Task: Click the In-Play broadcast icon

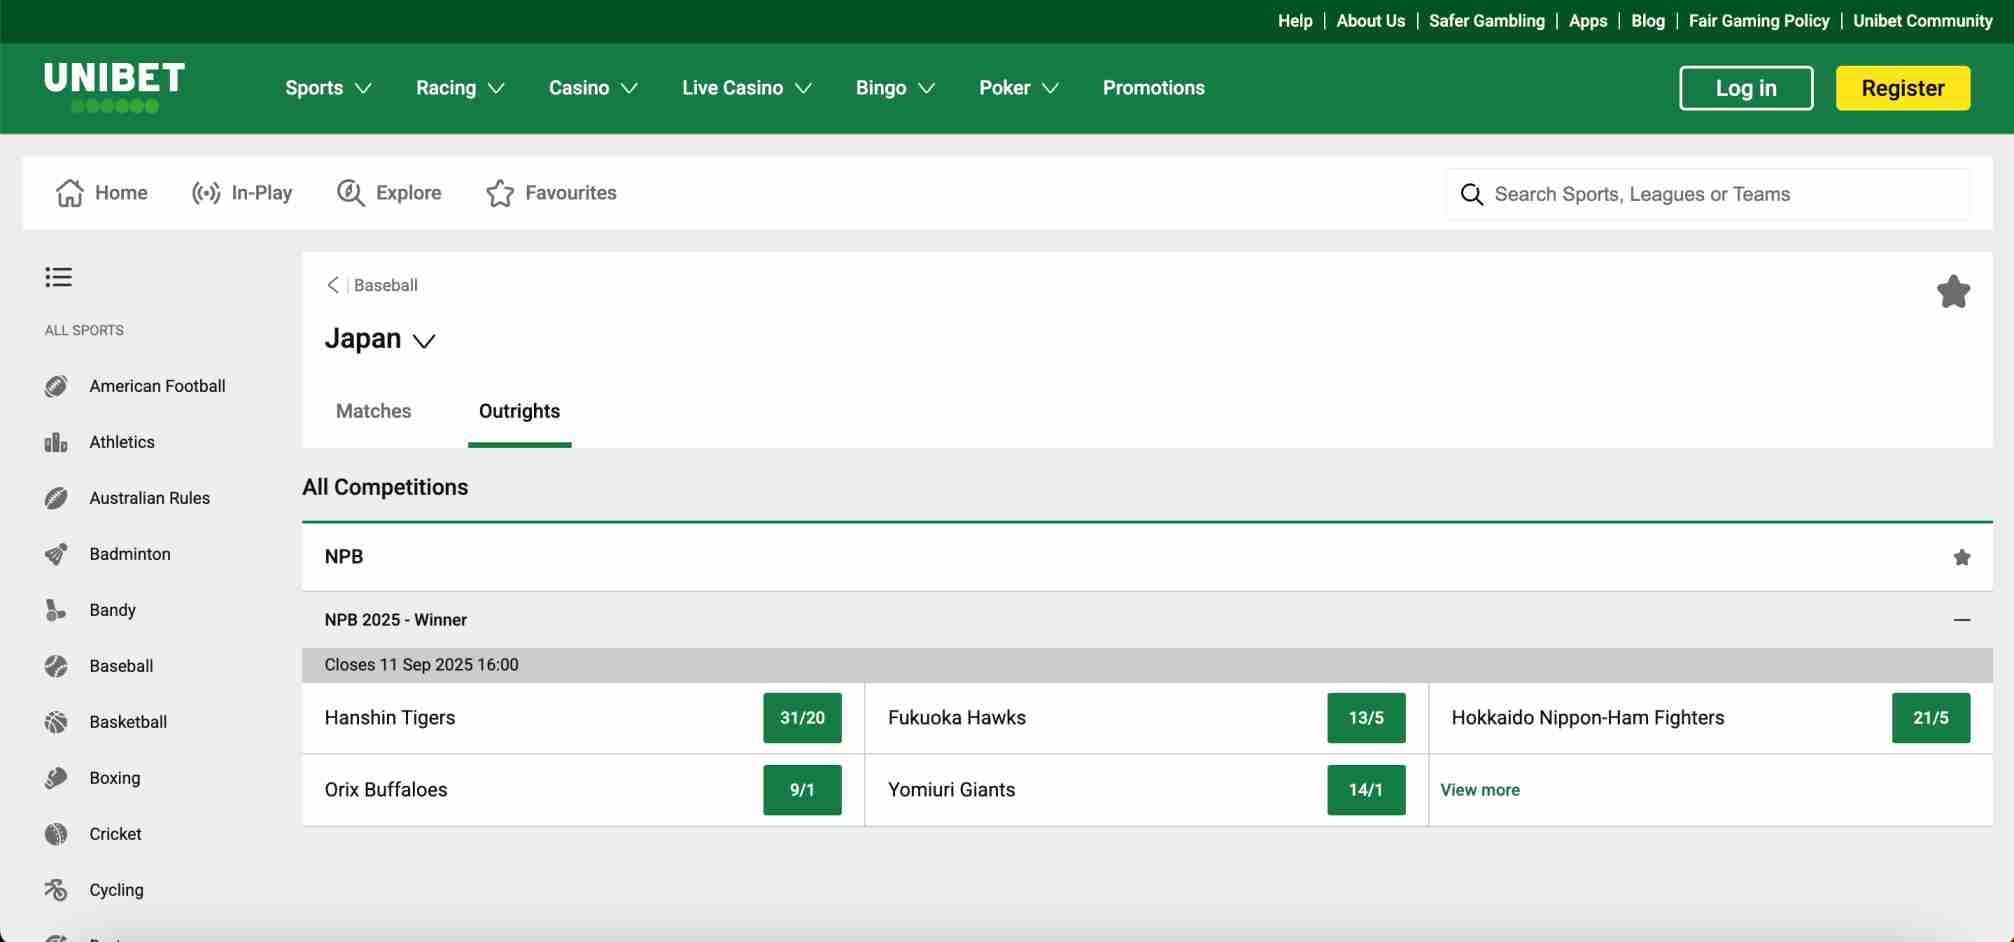Action: pyautogui.click(x=206, y=193)
